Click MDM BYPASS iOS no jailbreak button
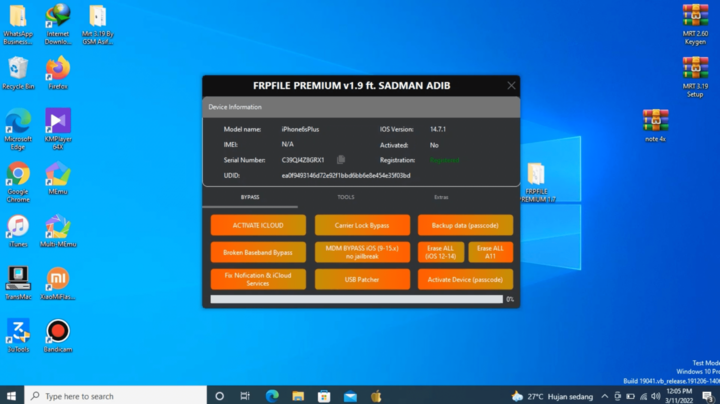 [x=362, y=252]
